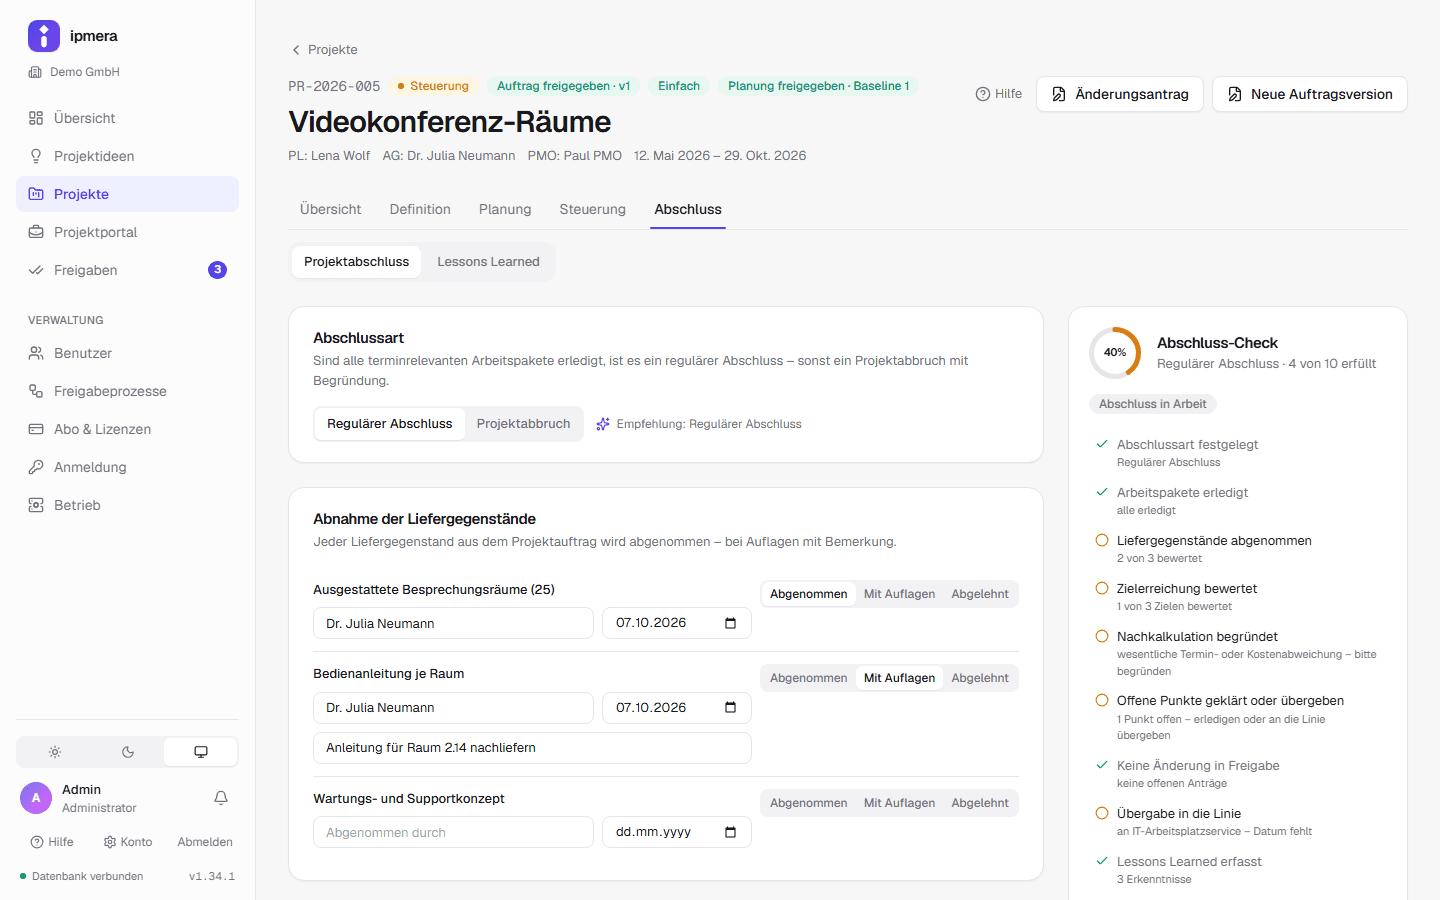The height and width of the screenshot is (900, 1440).
Task: Set Besprechungsräume to Mit Auflagen
Action: click(x=900, y=594)
